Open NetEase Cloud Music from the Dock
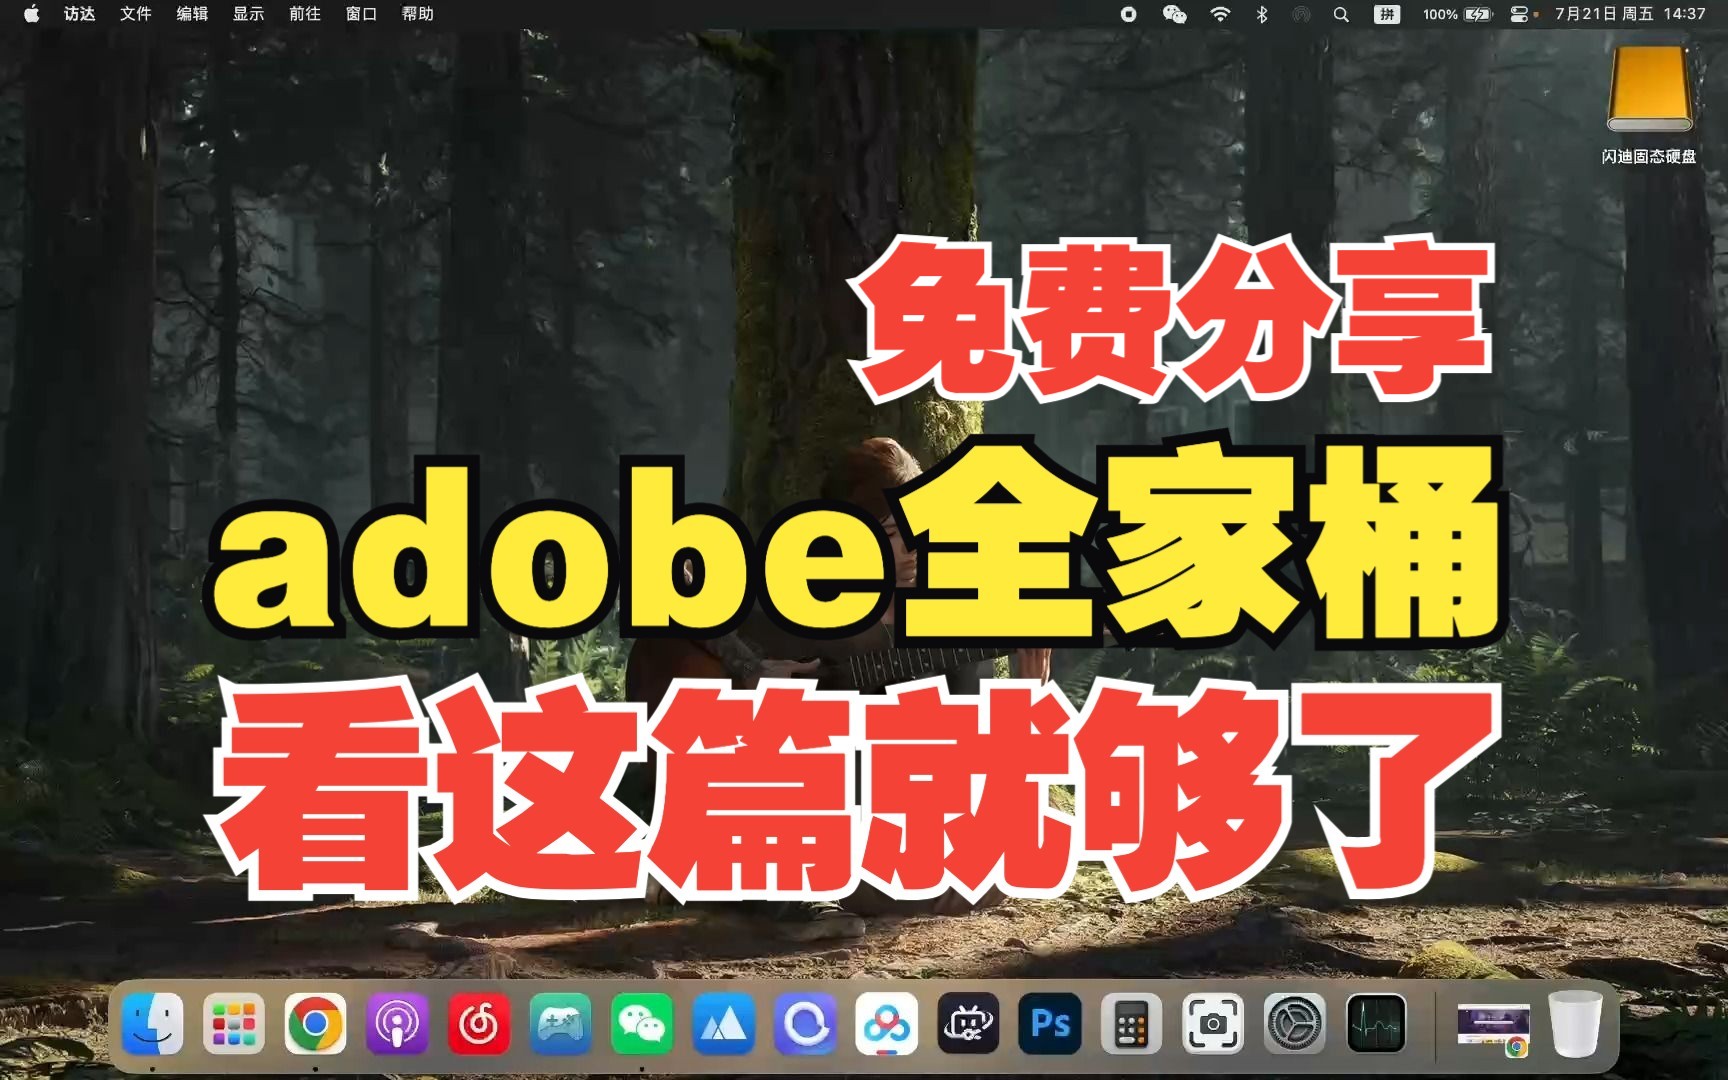Viewport: 1728px width, 1080px height. [479, 1024]
